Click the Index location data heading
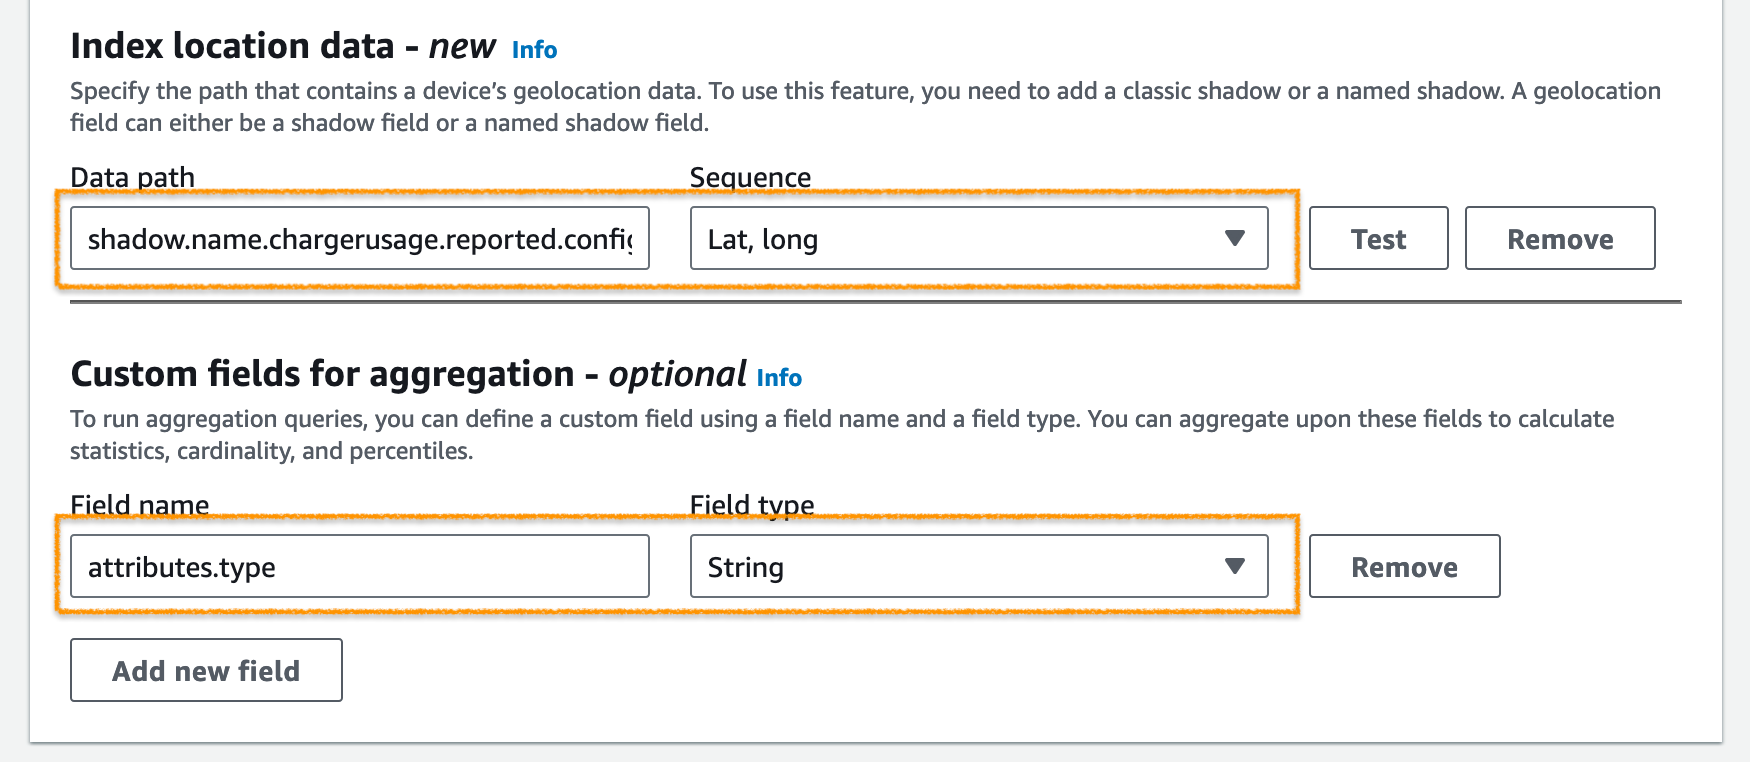Screen dimensions: 1750x762 (283, 46)
